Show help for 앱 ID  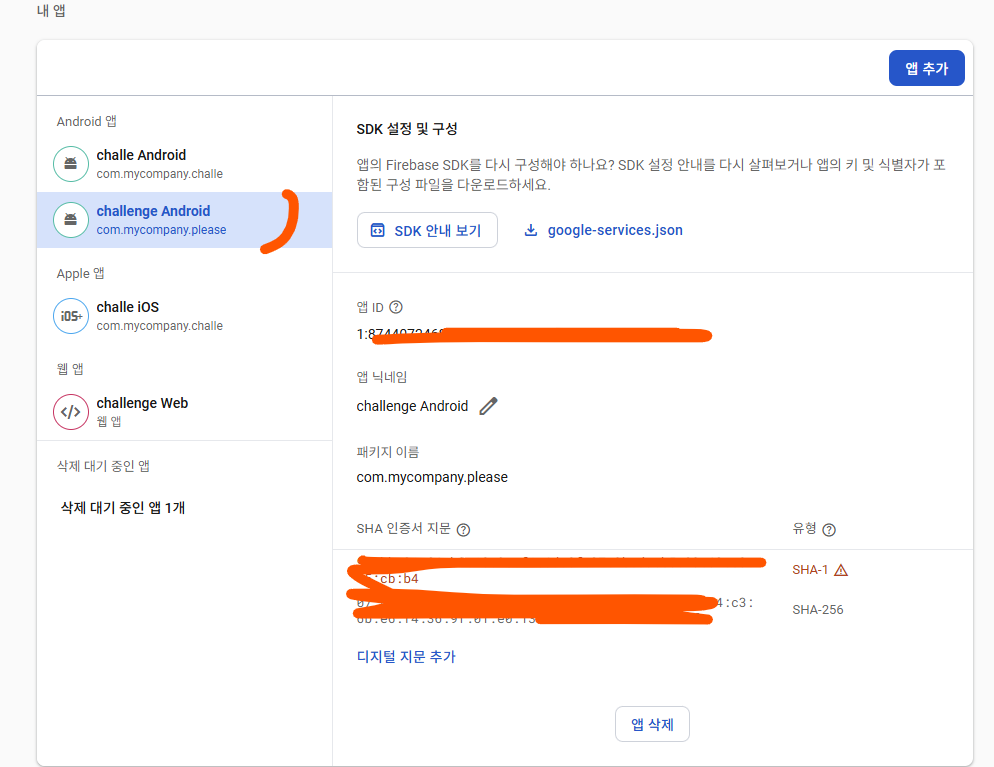point(396,307)
